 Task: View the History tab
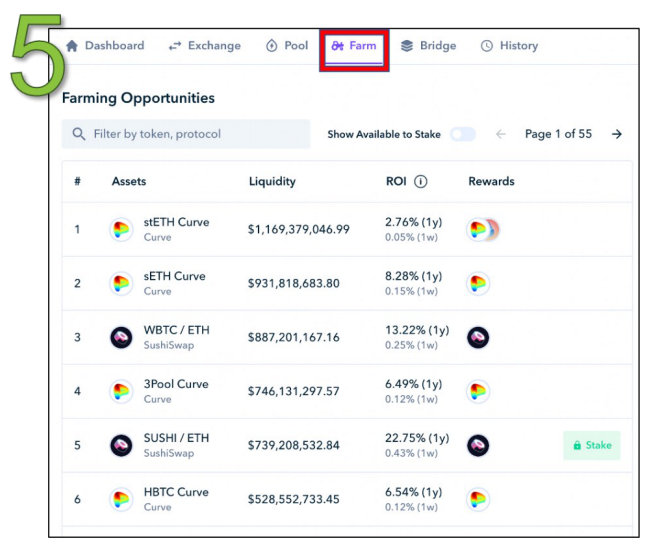pos(509,46)
